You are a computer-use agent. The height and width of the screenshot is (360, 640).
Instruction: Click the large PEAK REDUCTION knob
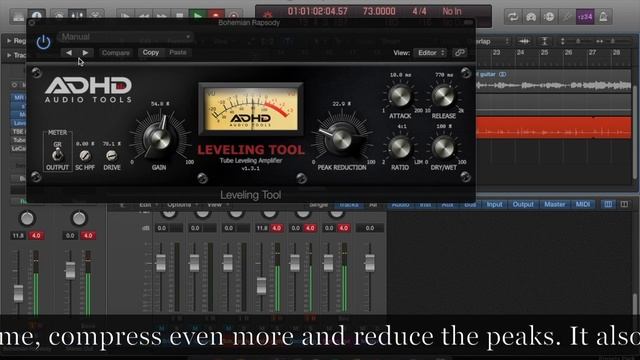point(342,139)
